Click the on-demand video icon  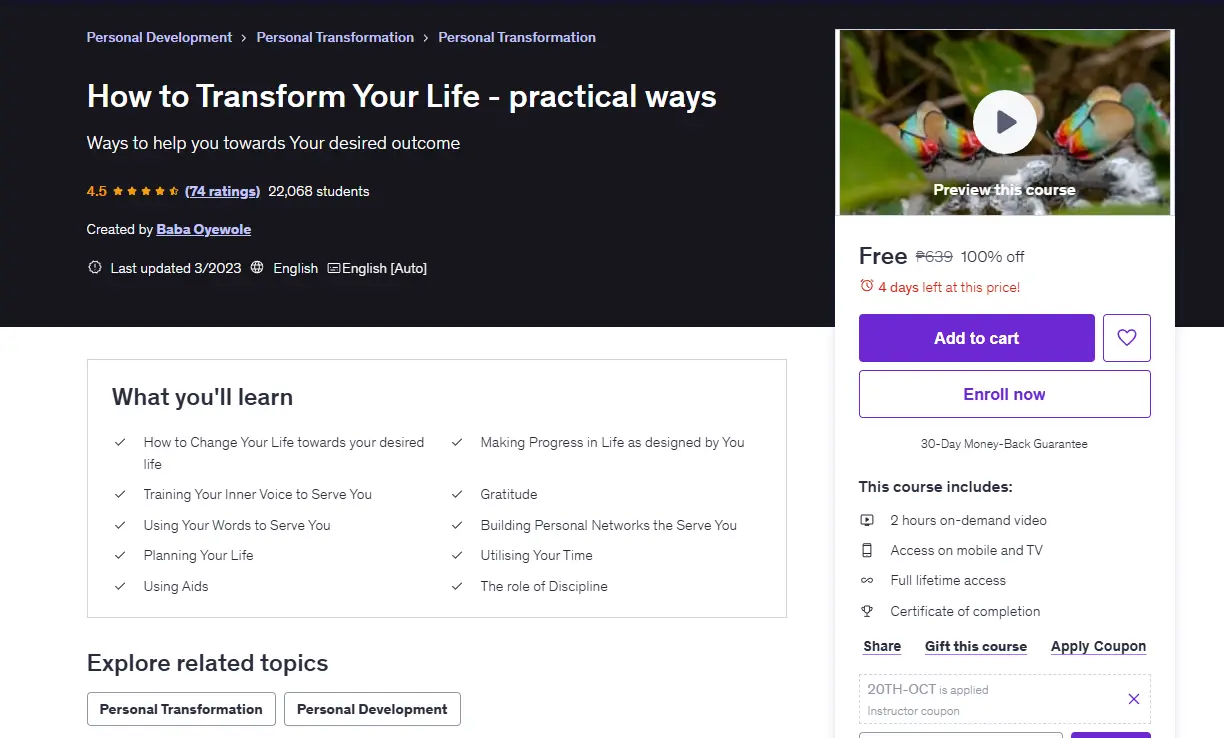click(867, 520)
